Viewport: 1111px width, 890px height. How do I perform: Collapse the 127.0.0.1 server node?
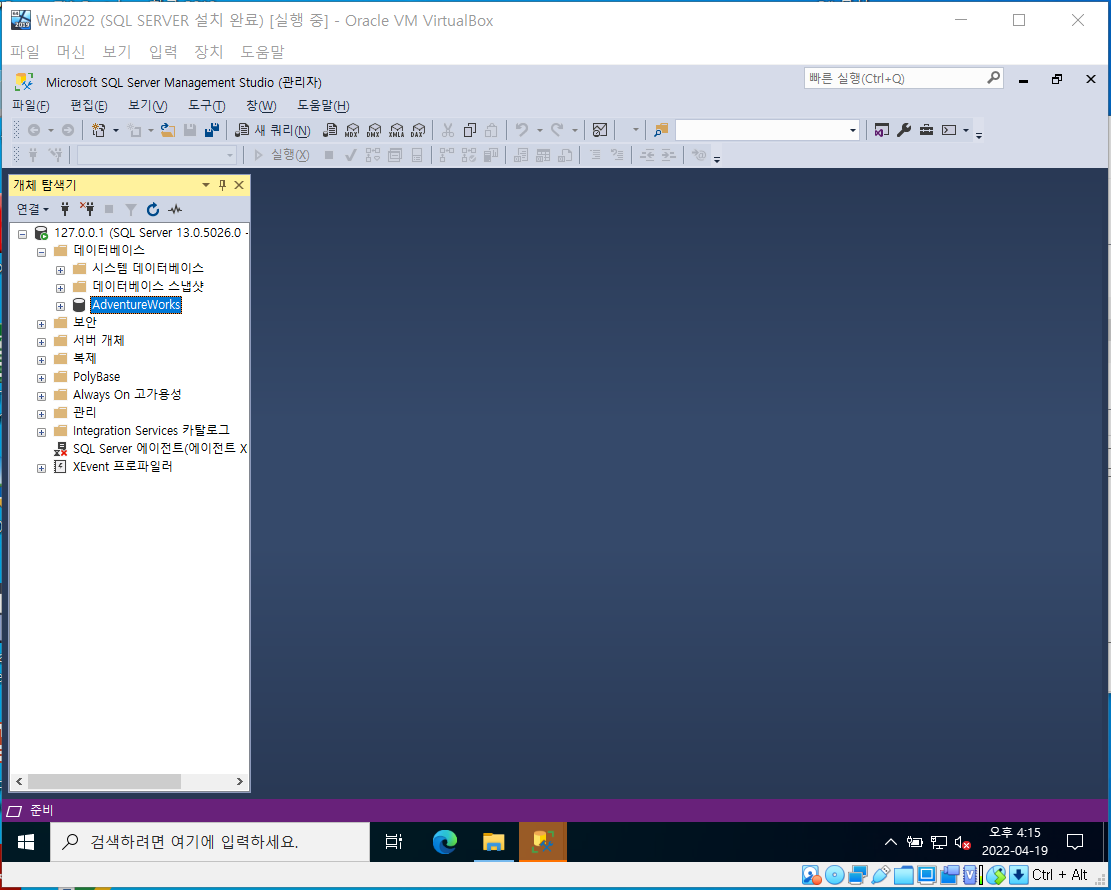[23, 234]
